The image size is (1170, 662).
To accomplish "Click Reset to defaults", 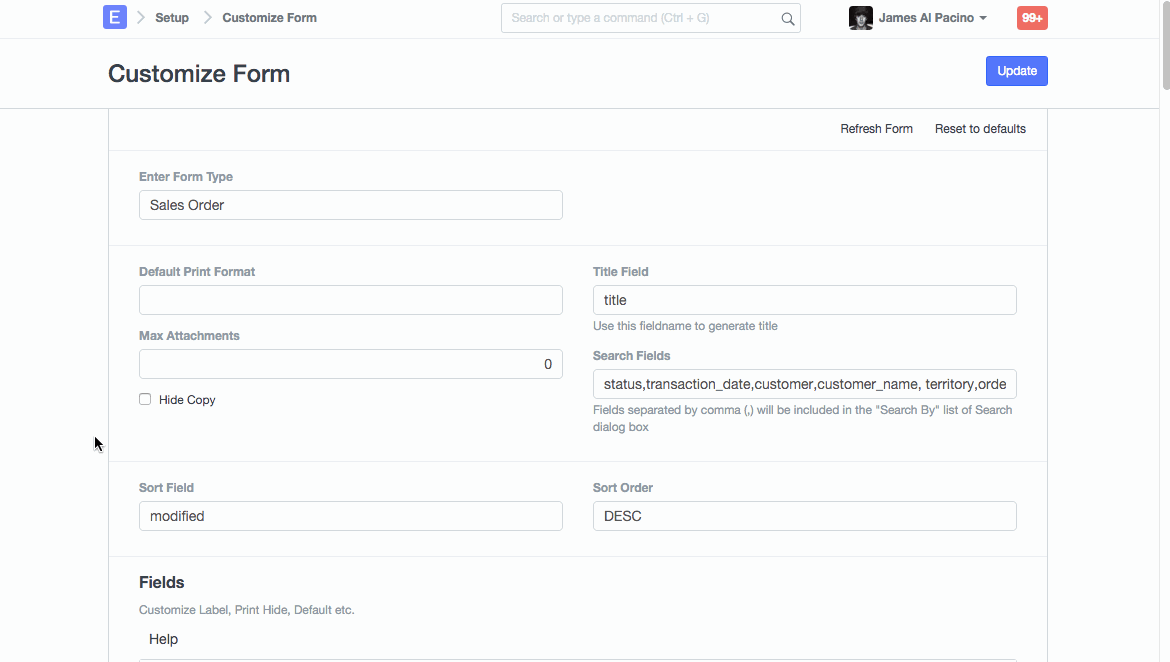I will 980,129.
